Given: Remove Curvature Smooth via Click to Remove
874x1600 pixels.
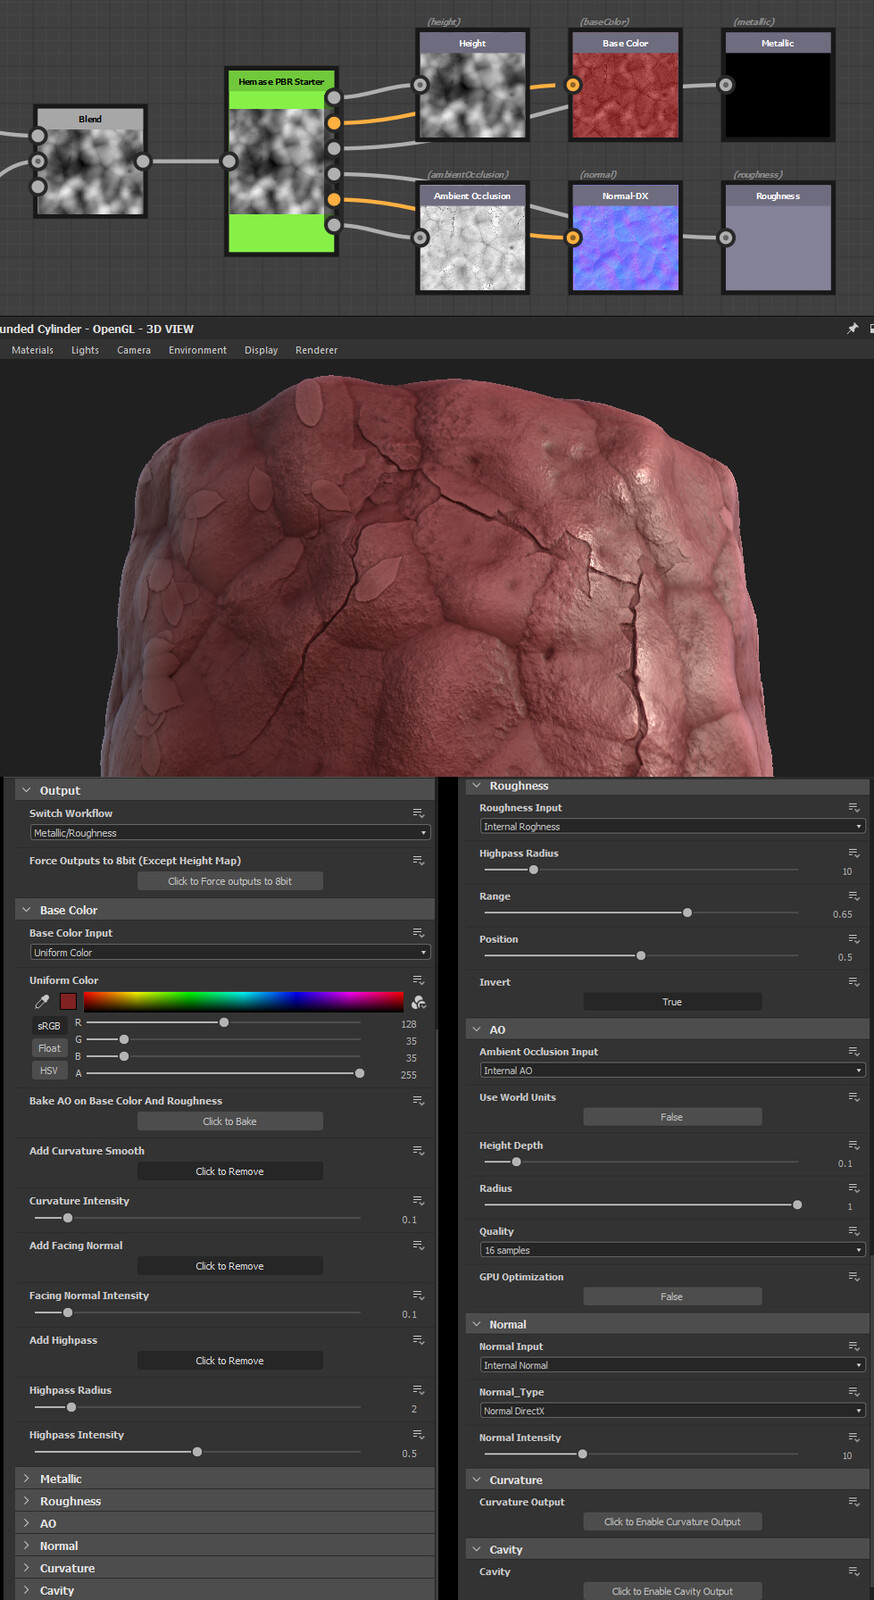Looking at the screenshot, I should [x=230, y=1171].
